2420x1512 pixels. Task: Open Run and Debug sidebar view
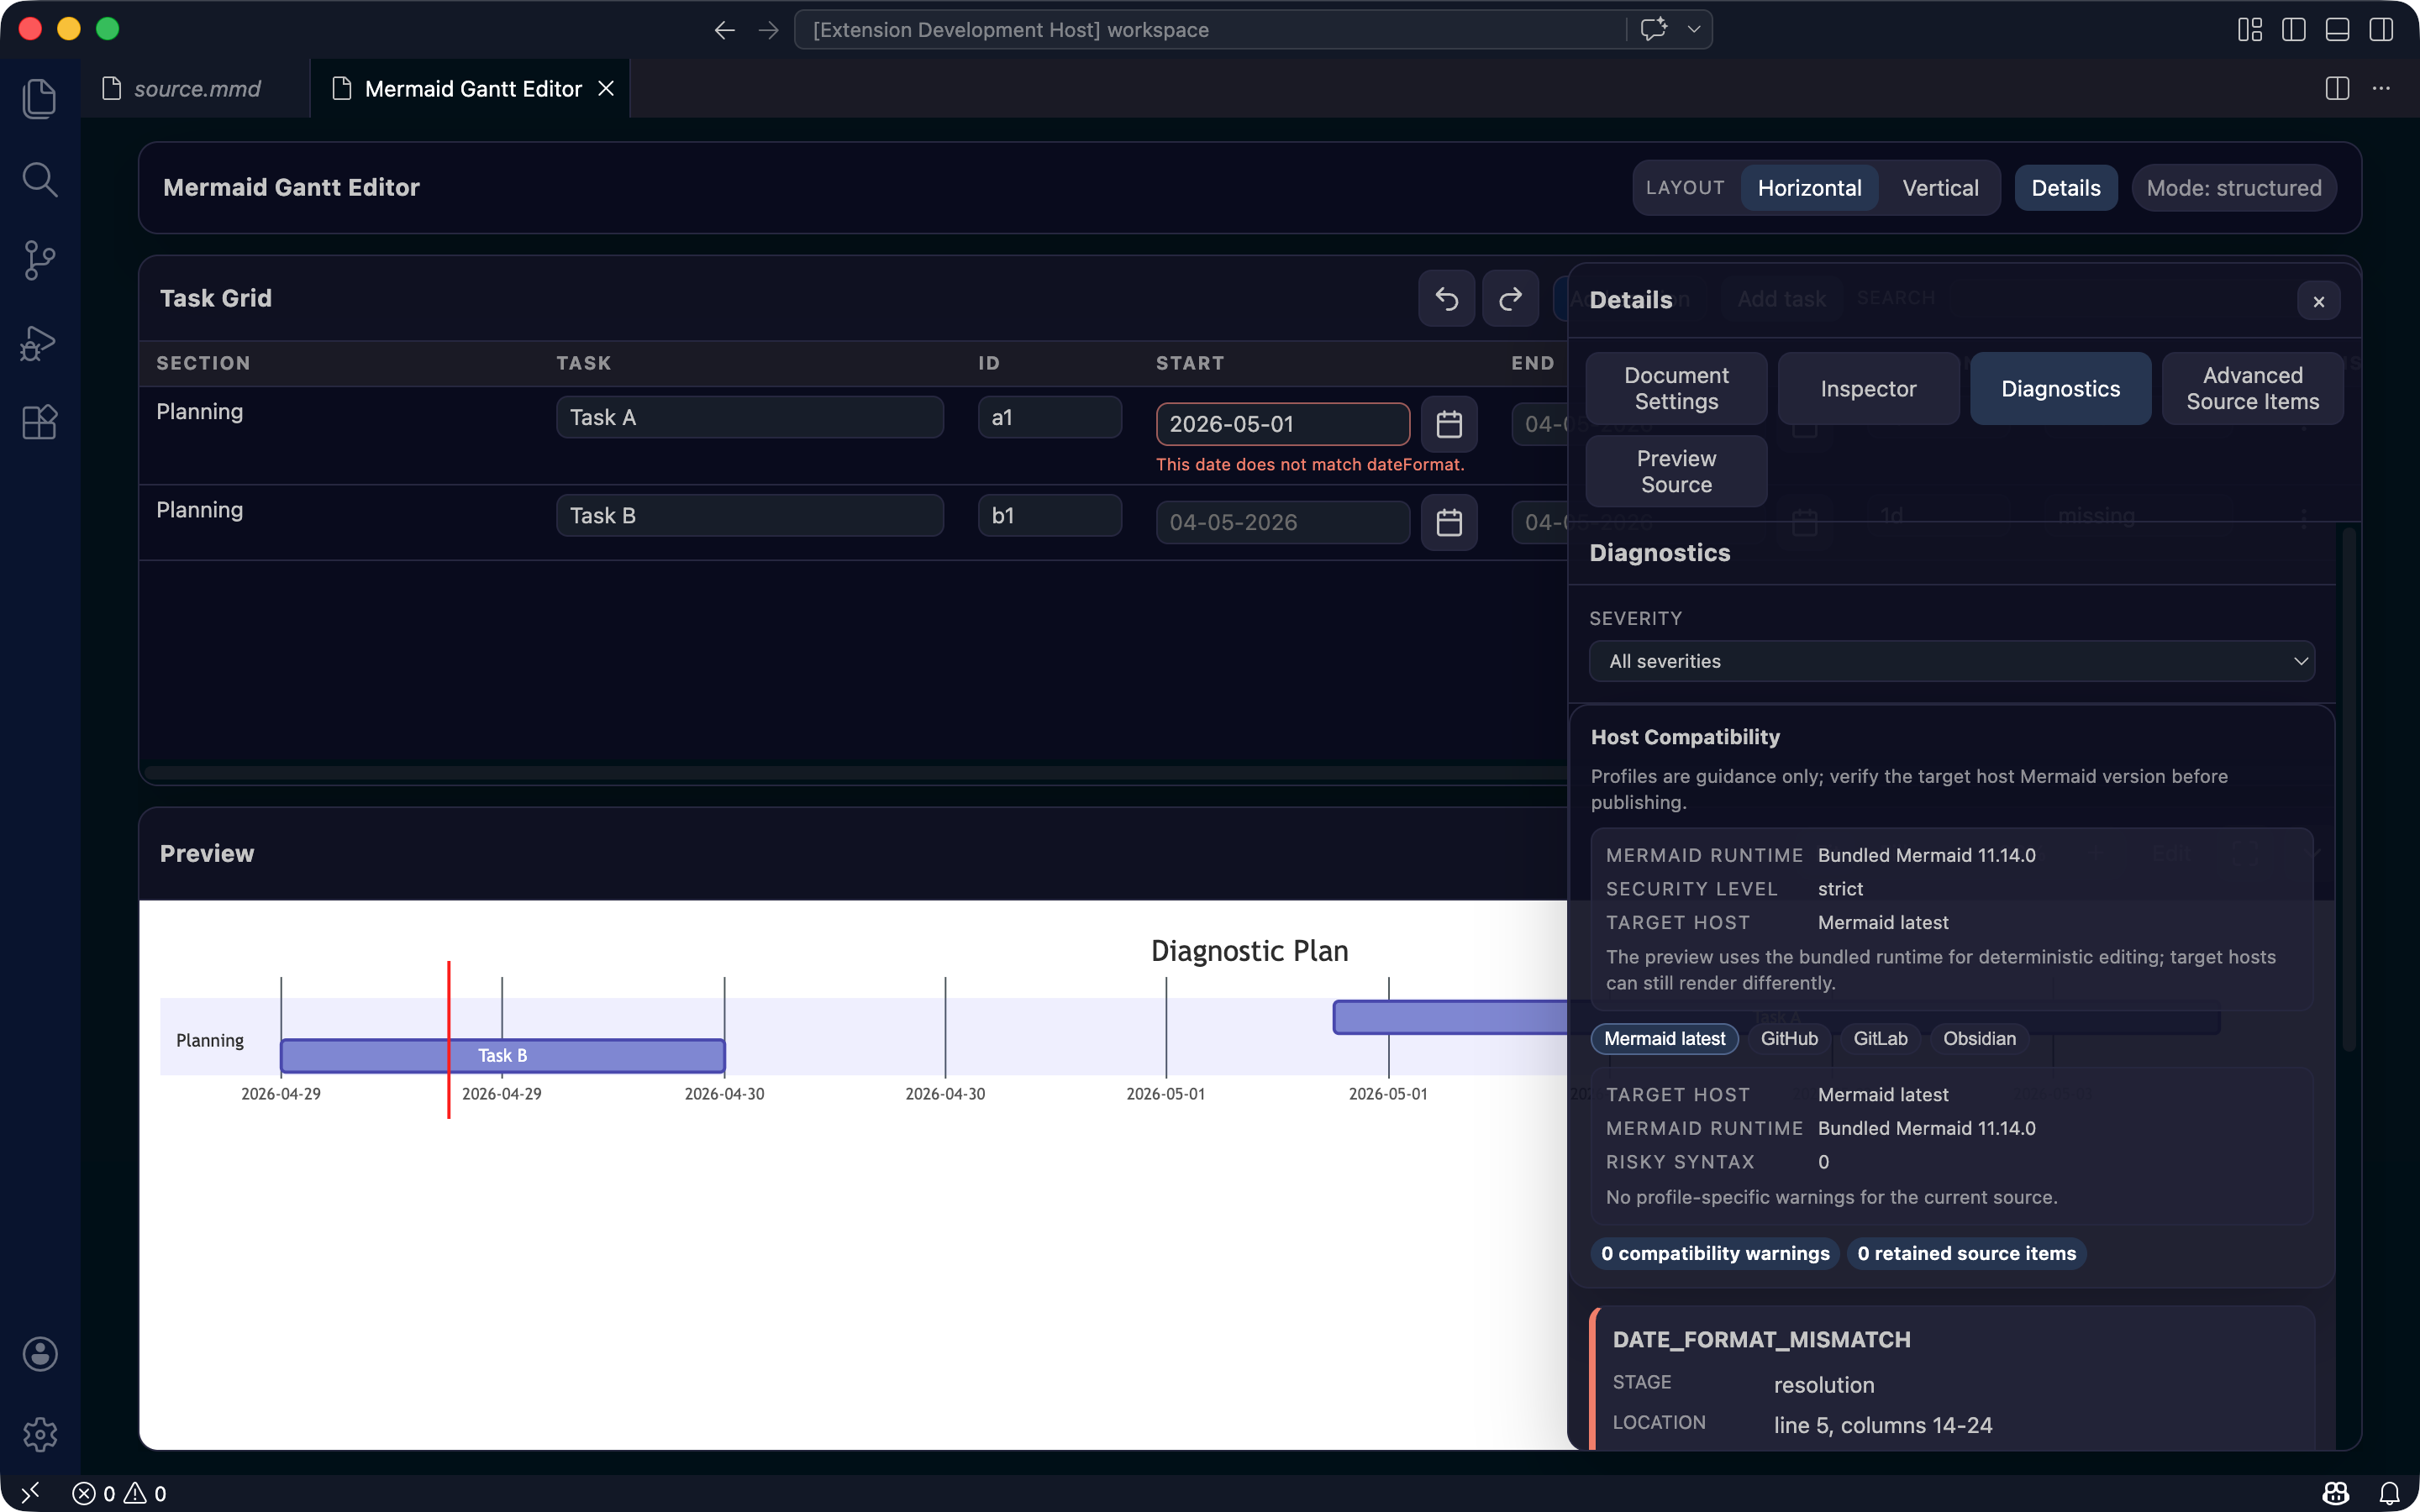39,342
